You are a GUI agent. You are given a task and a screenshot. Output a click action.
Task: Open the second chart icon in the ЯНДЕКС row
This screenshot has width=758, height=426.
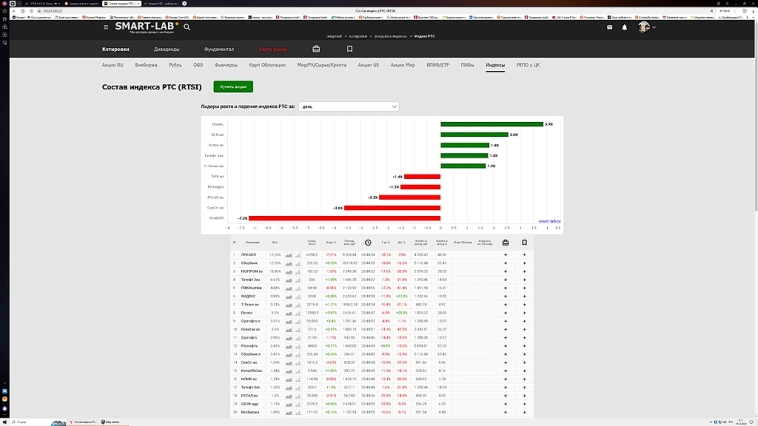tap(297, 296)
